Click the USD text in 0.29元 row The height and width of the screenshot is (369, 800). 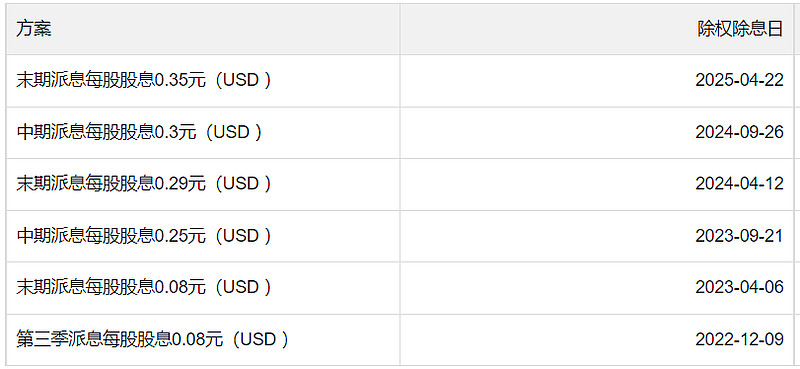coord(241,184)
